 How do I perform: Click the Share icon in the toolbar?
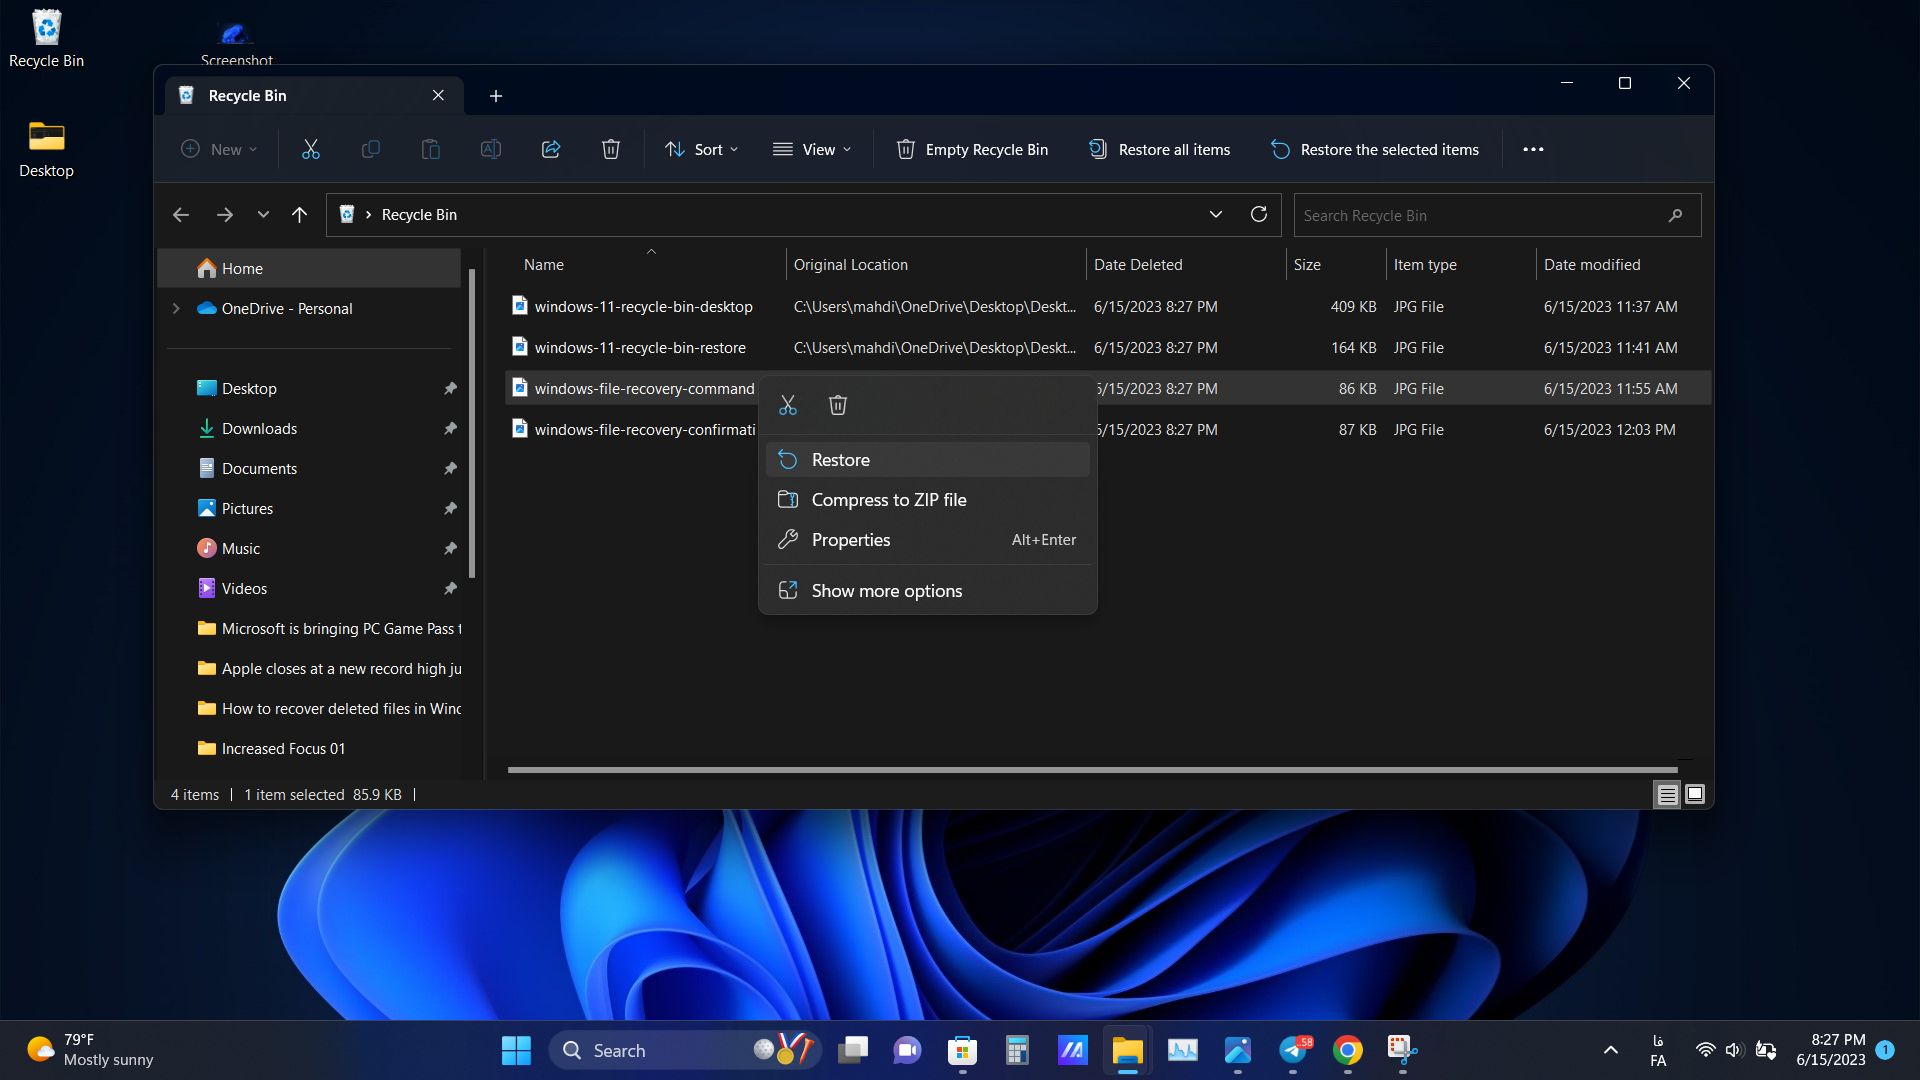(x=550, y=149)
